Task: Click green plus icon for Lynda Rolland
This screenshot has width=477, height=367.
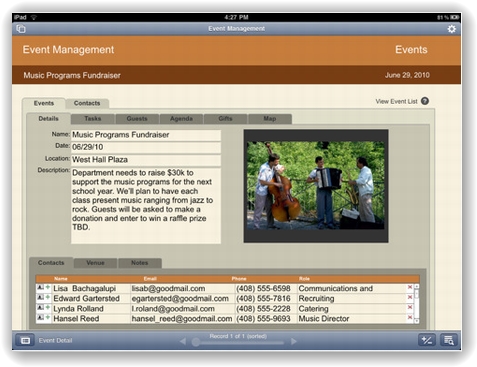Action: tap(48, 307)
